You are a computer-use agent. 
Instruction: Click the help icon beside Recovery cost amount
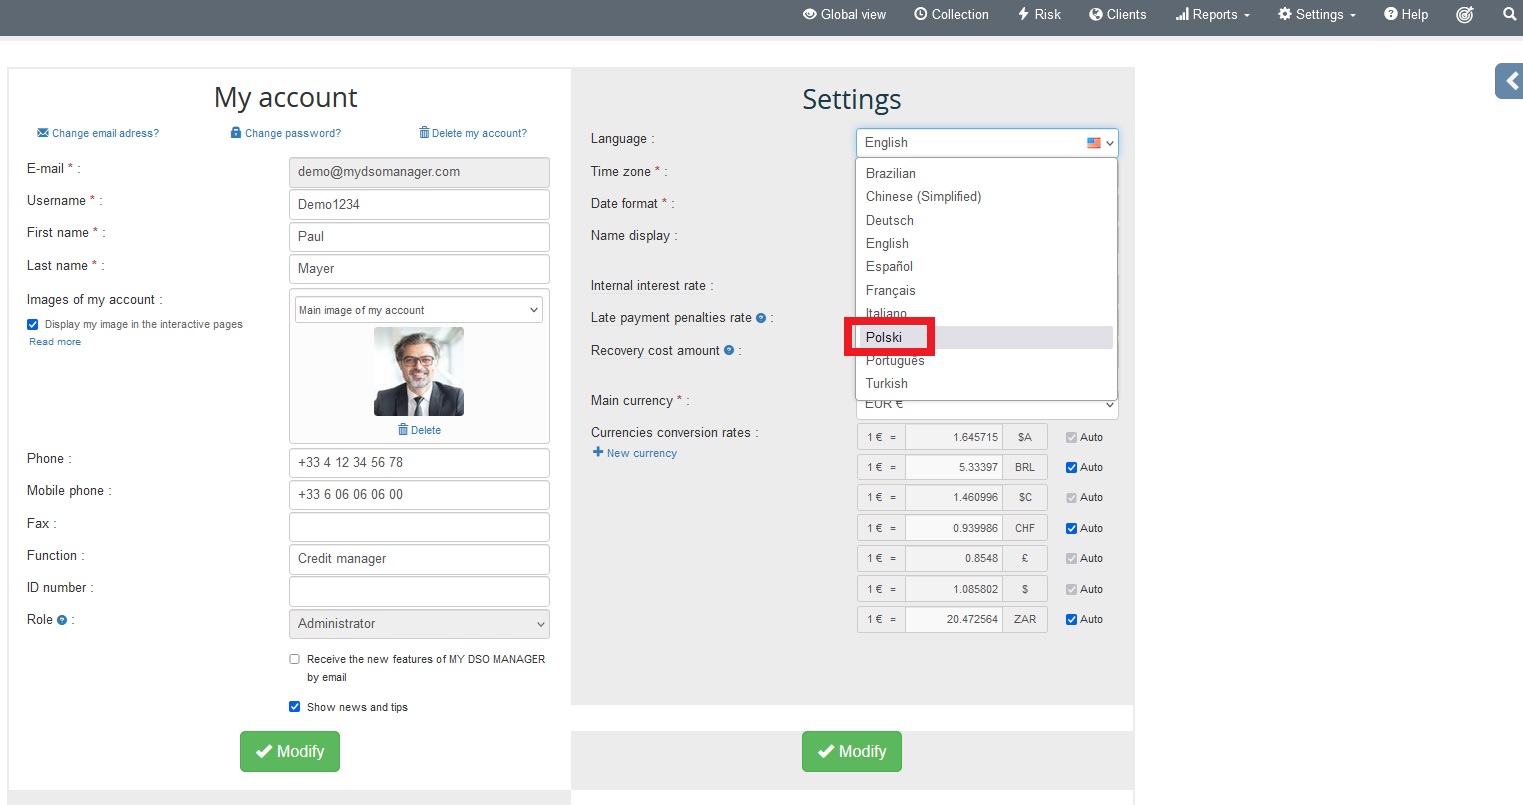pos(731,350)
